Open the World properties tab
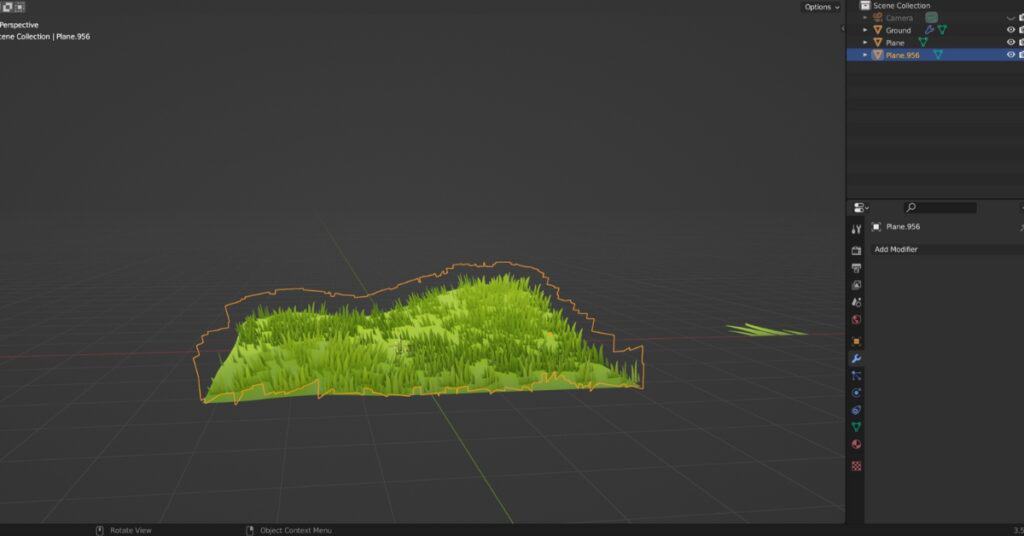The image size is (1024, 536). pyautogui.click(x=856, y=320)
